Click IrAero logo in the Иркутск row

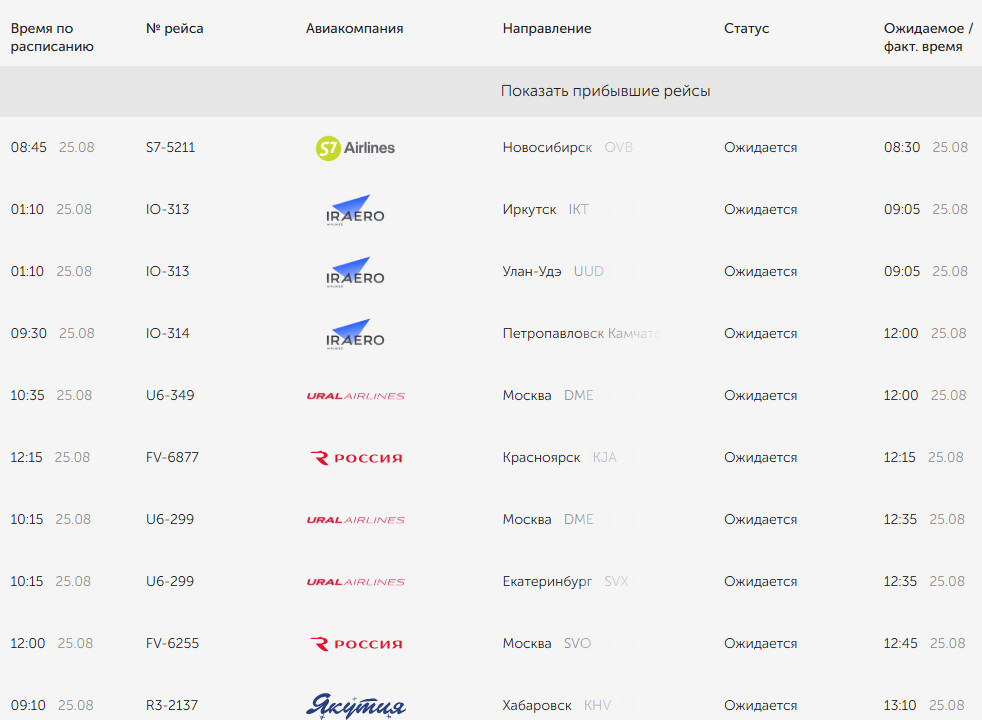tap(355, 210)
